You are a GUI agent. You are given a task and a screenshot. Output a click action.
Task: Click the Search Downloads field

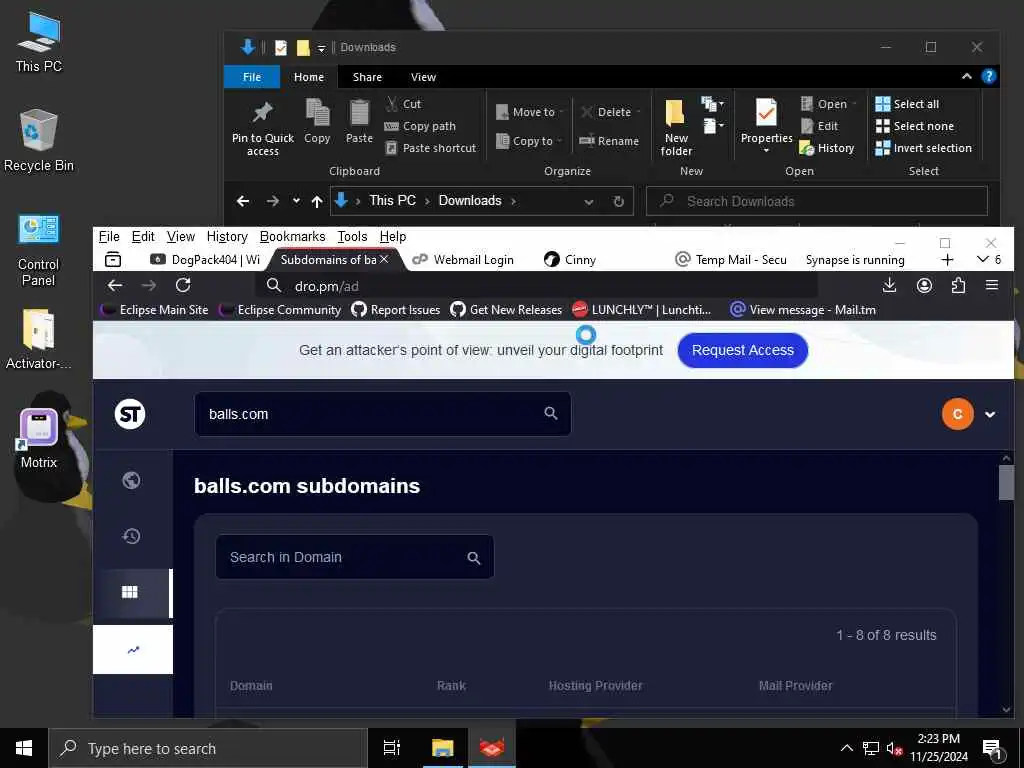coord(816,201)
